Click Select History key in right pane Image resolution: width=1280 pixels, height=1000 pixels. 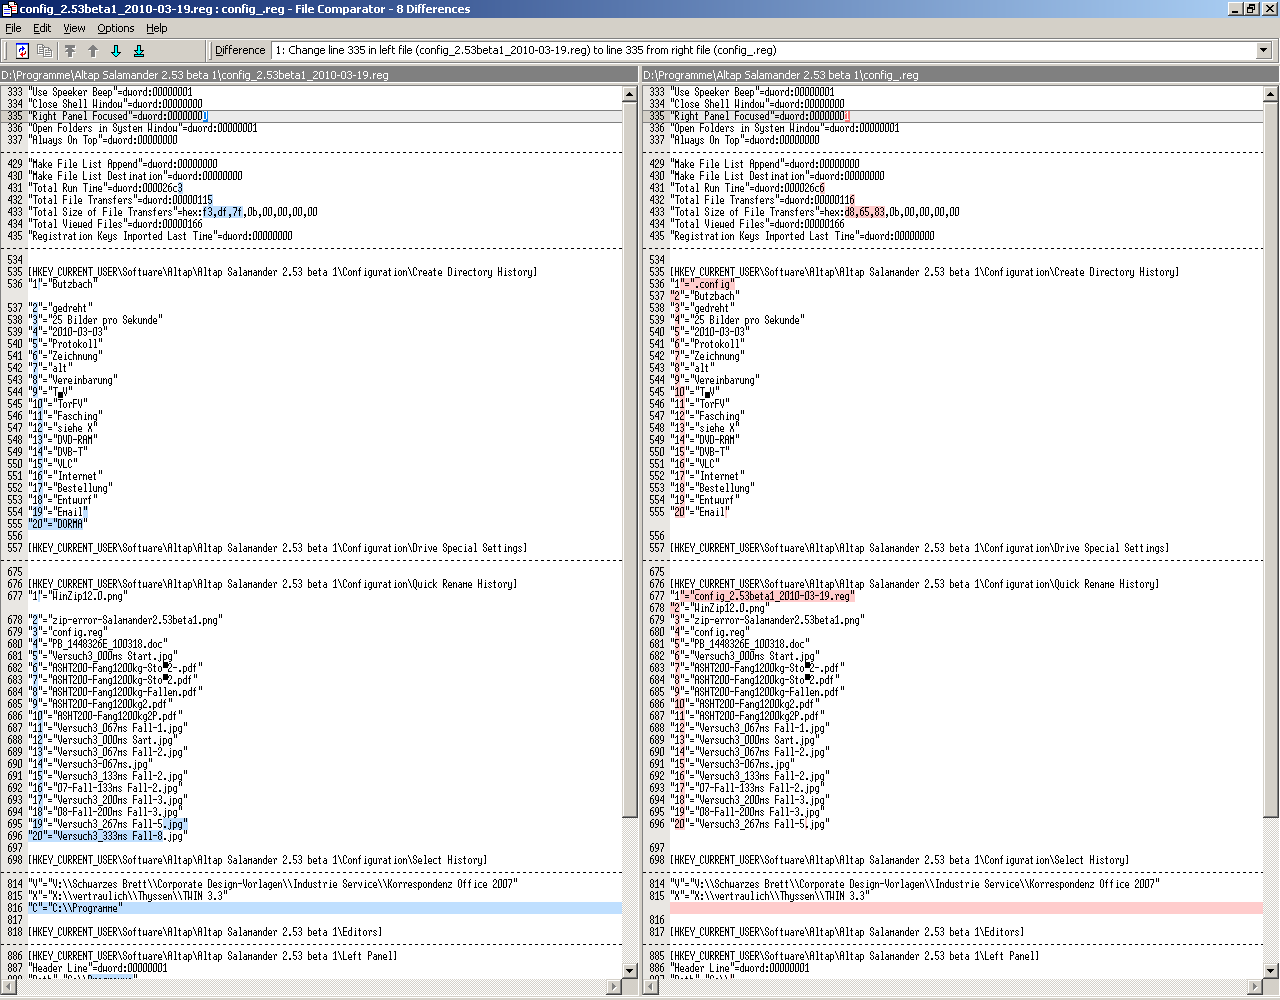click(899, 860)
